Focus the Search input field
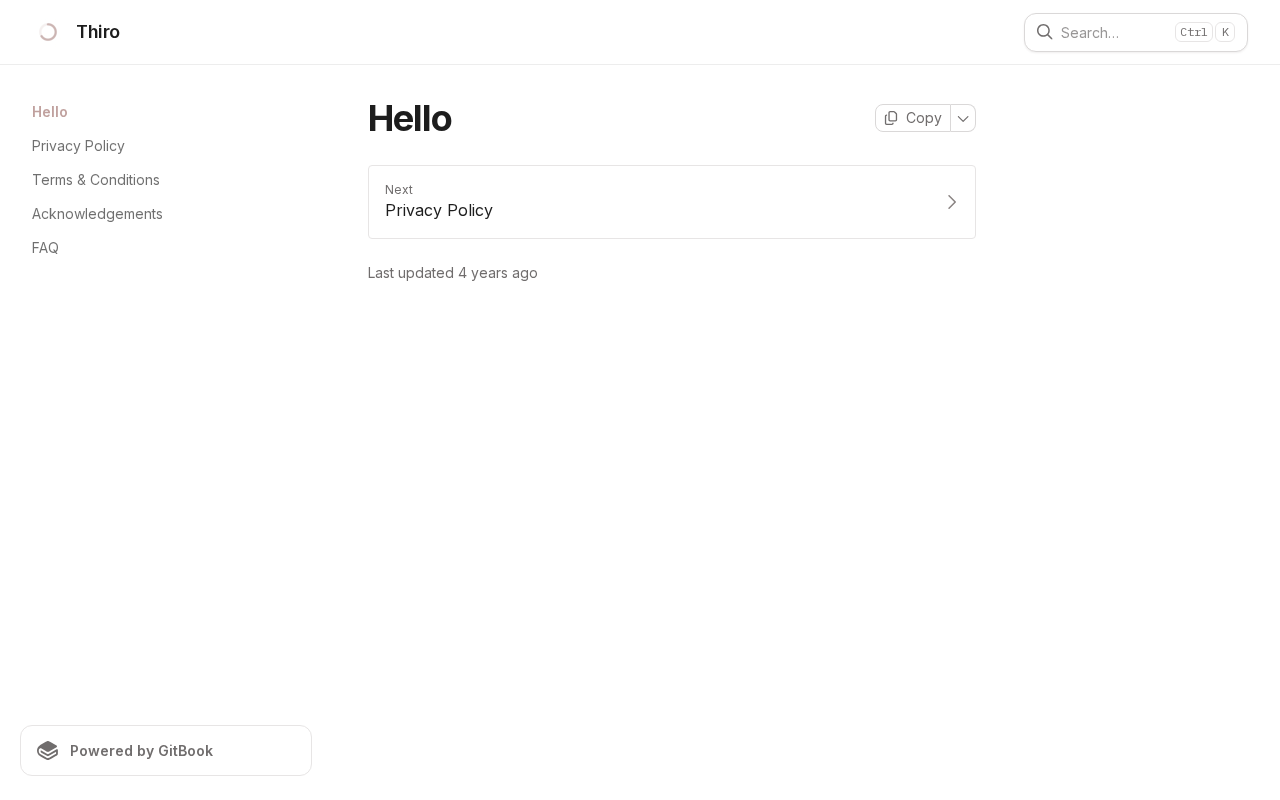This screenshot has width=1280, height=800. (1110, 33)
